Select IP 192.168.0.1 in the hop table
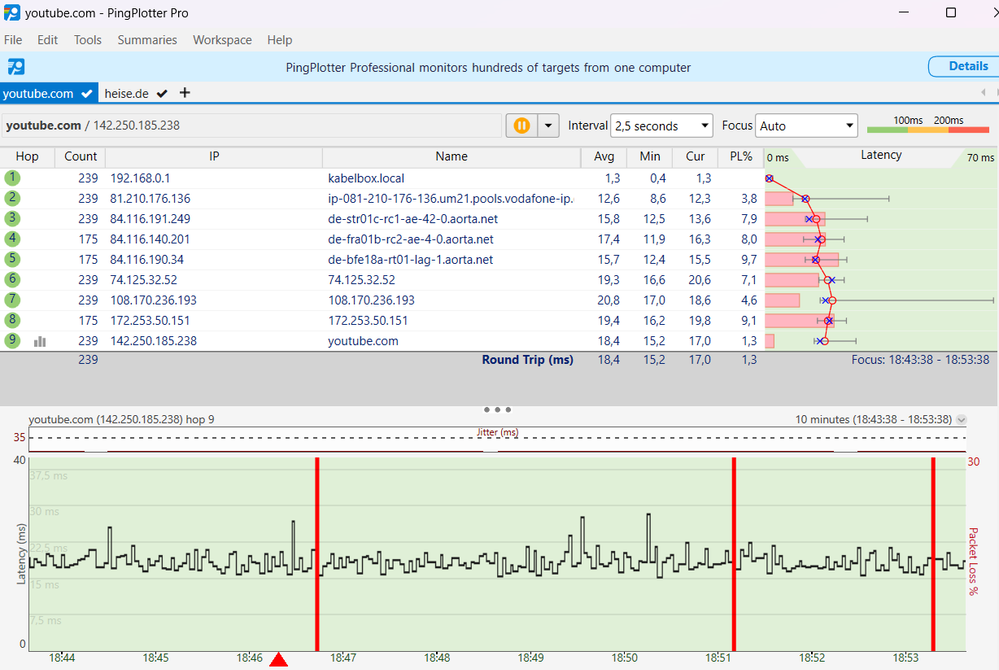999x670 pixels. click(140, 178)
